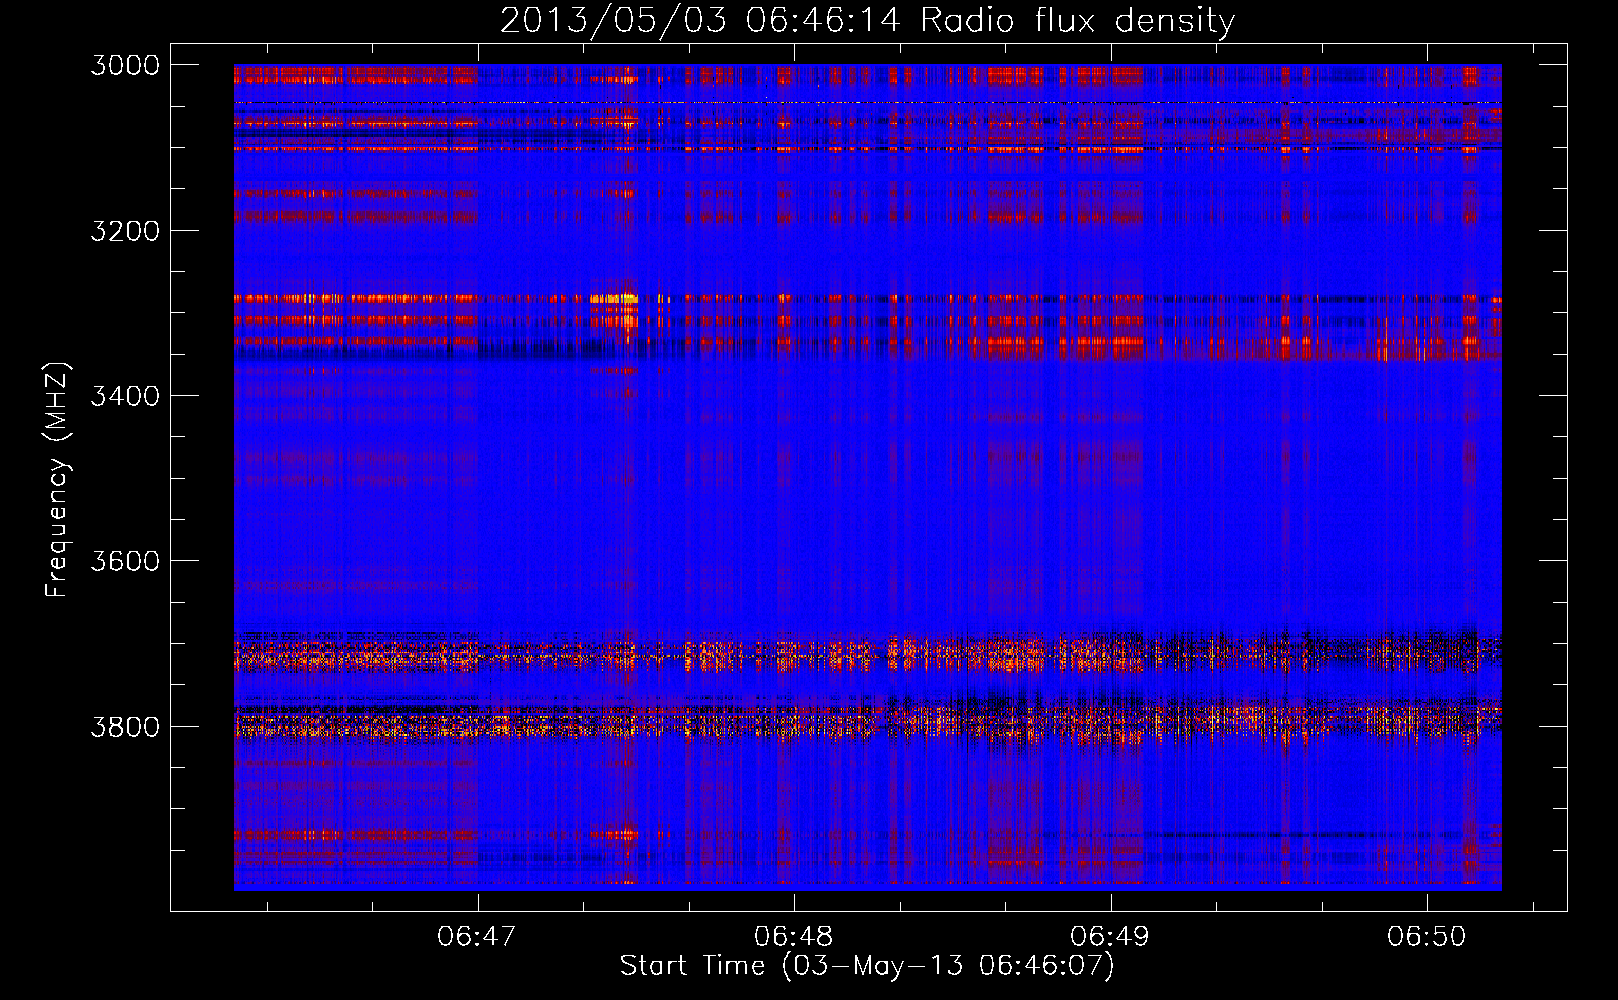Click the "Start Time (03-May-13 06:46:07)" axis label
This screenshot has width=1618, height=1000.
tap(867, 966)
